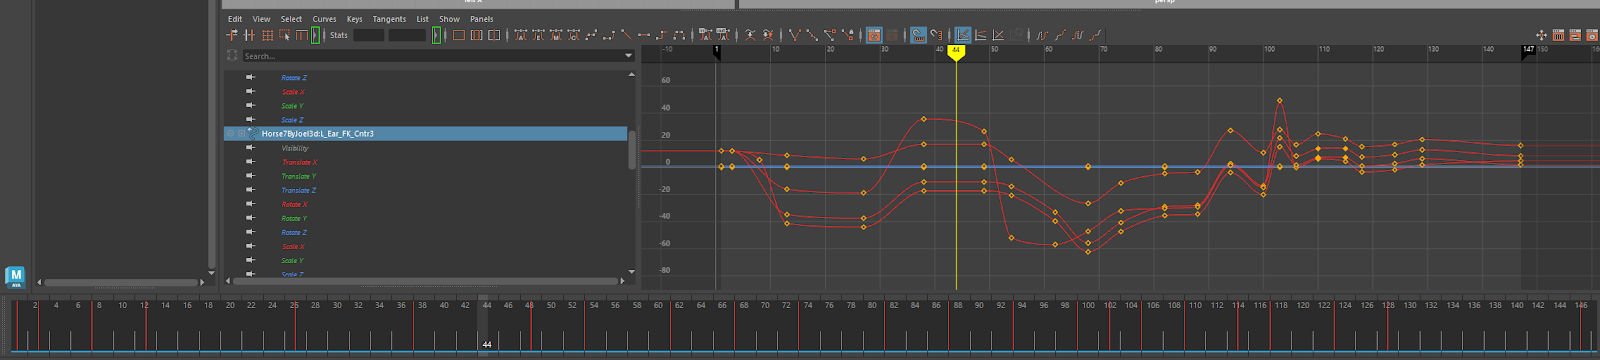The width and height of the screenshot is (1600, 360).
Task: Click the Maya logo icon
Action: (14, 276)
